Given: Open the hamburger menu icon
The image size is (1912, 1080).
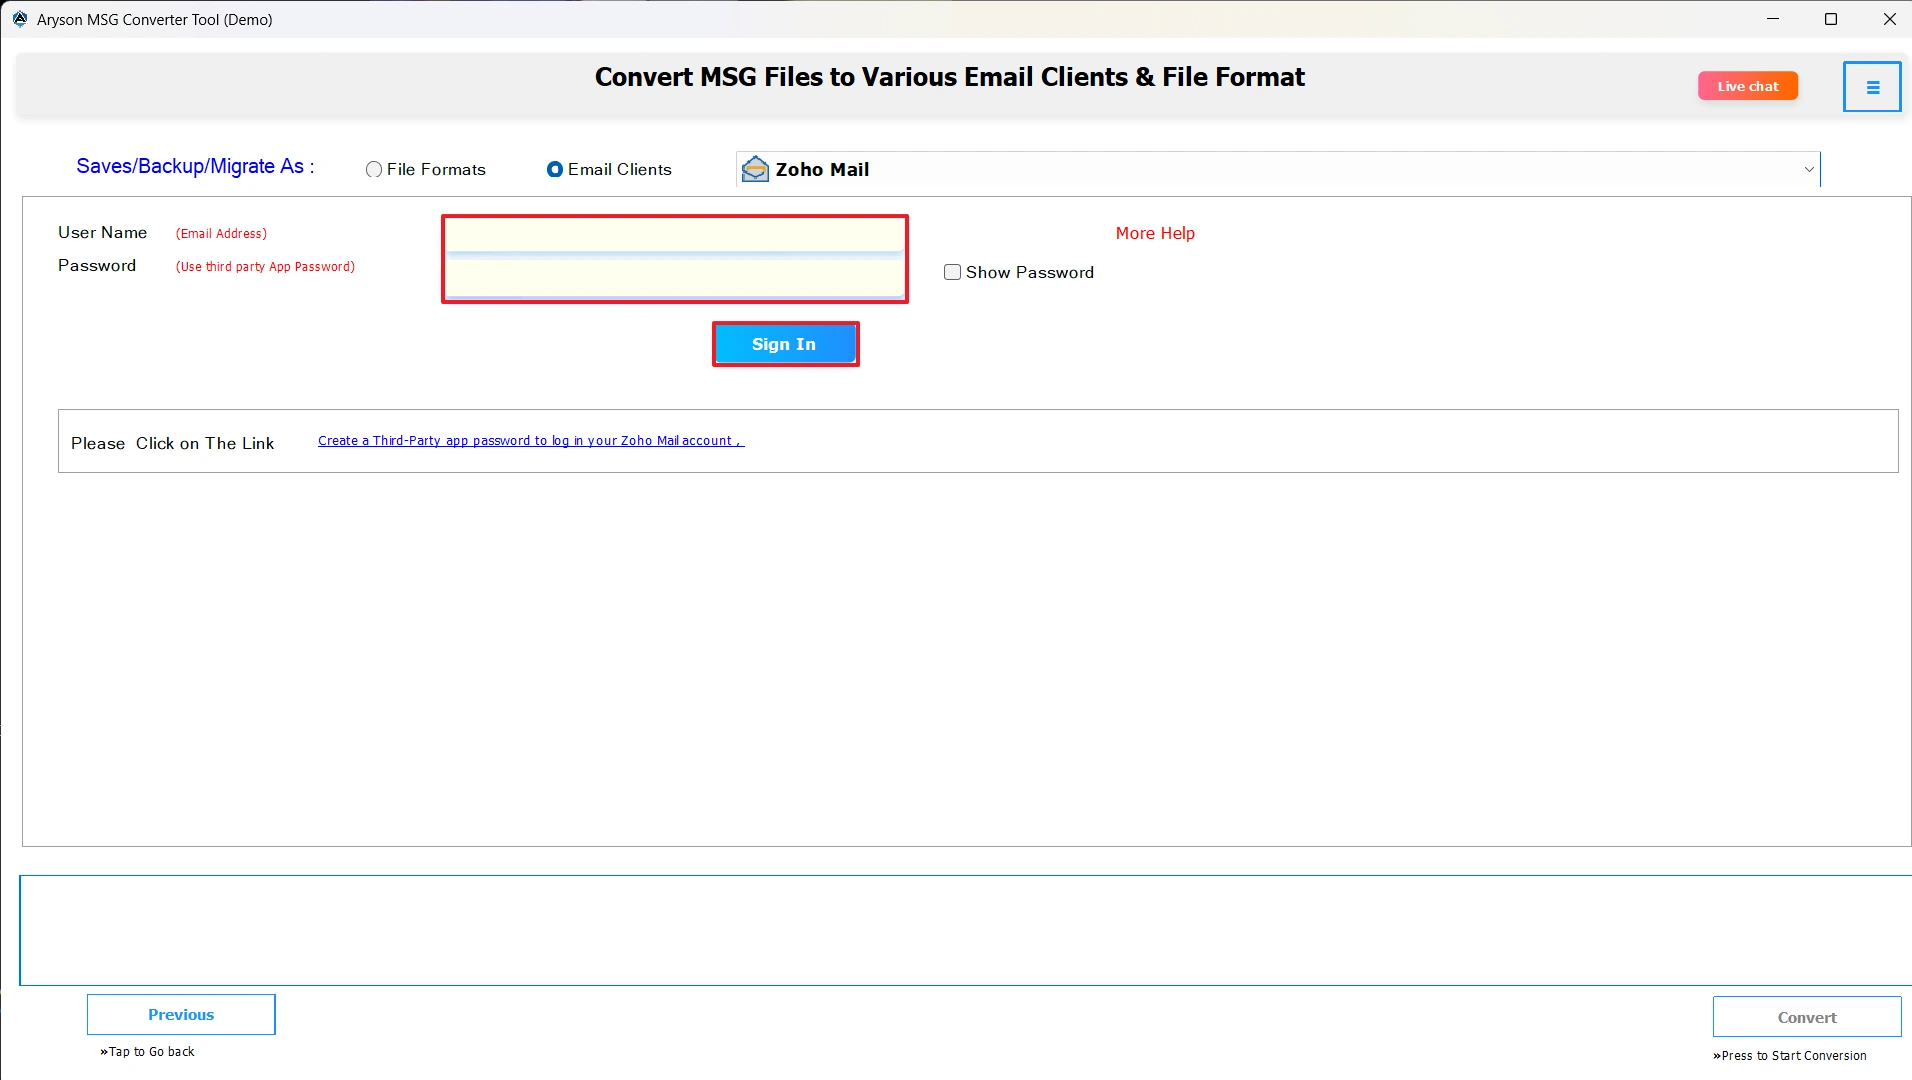Looking at the screenshot, I should point(1872,87).
